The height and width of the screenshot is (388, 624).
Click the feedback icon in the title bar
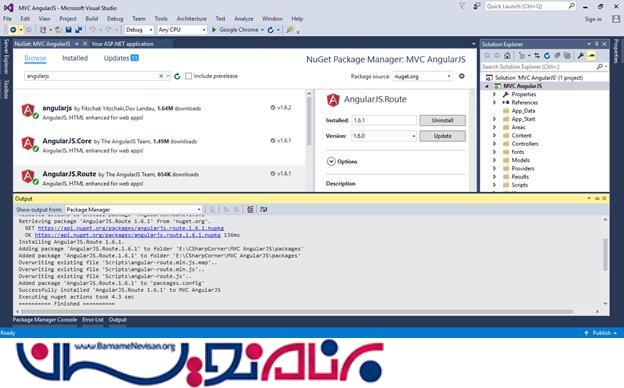pos(476,6)
